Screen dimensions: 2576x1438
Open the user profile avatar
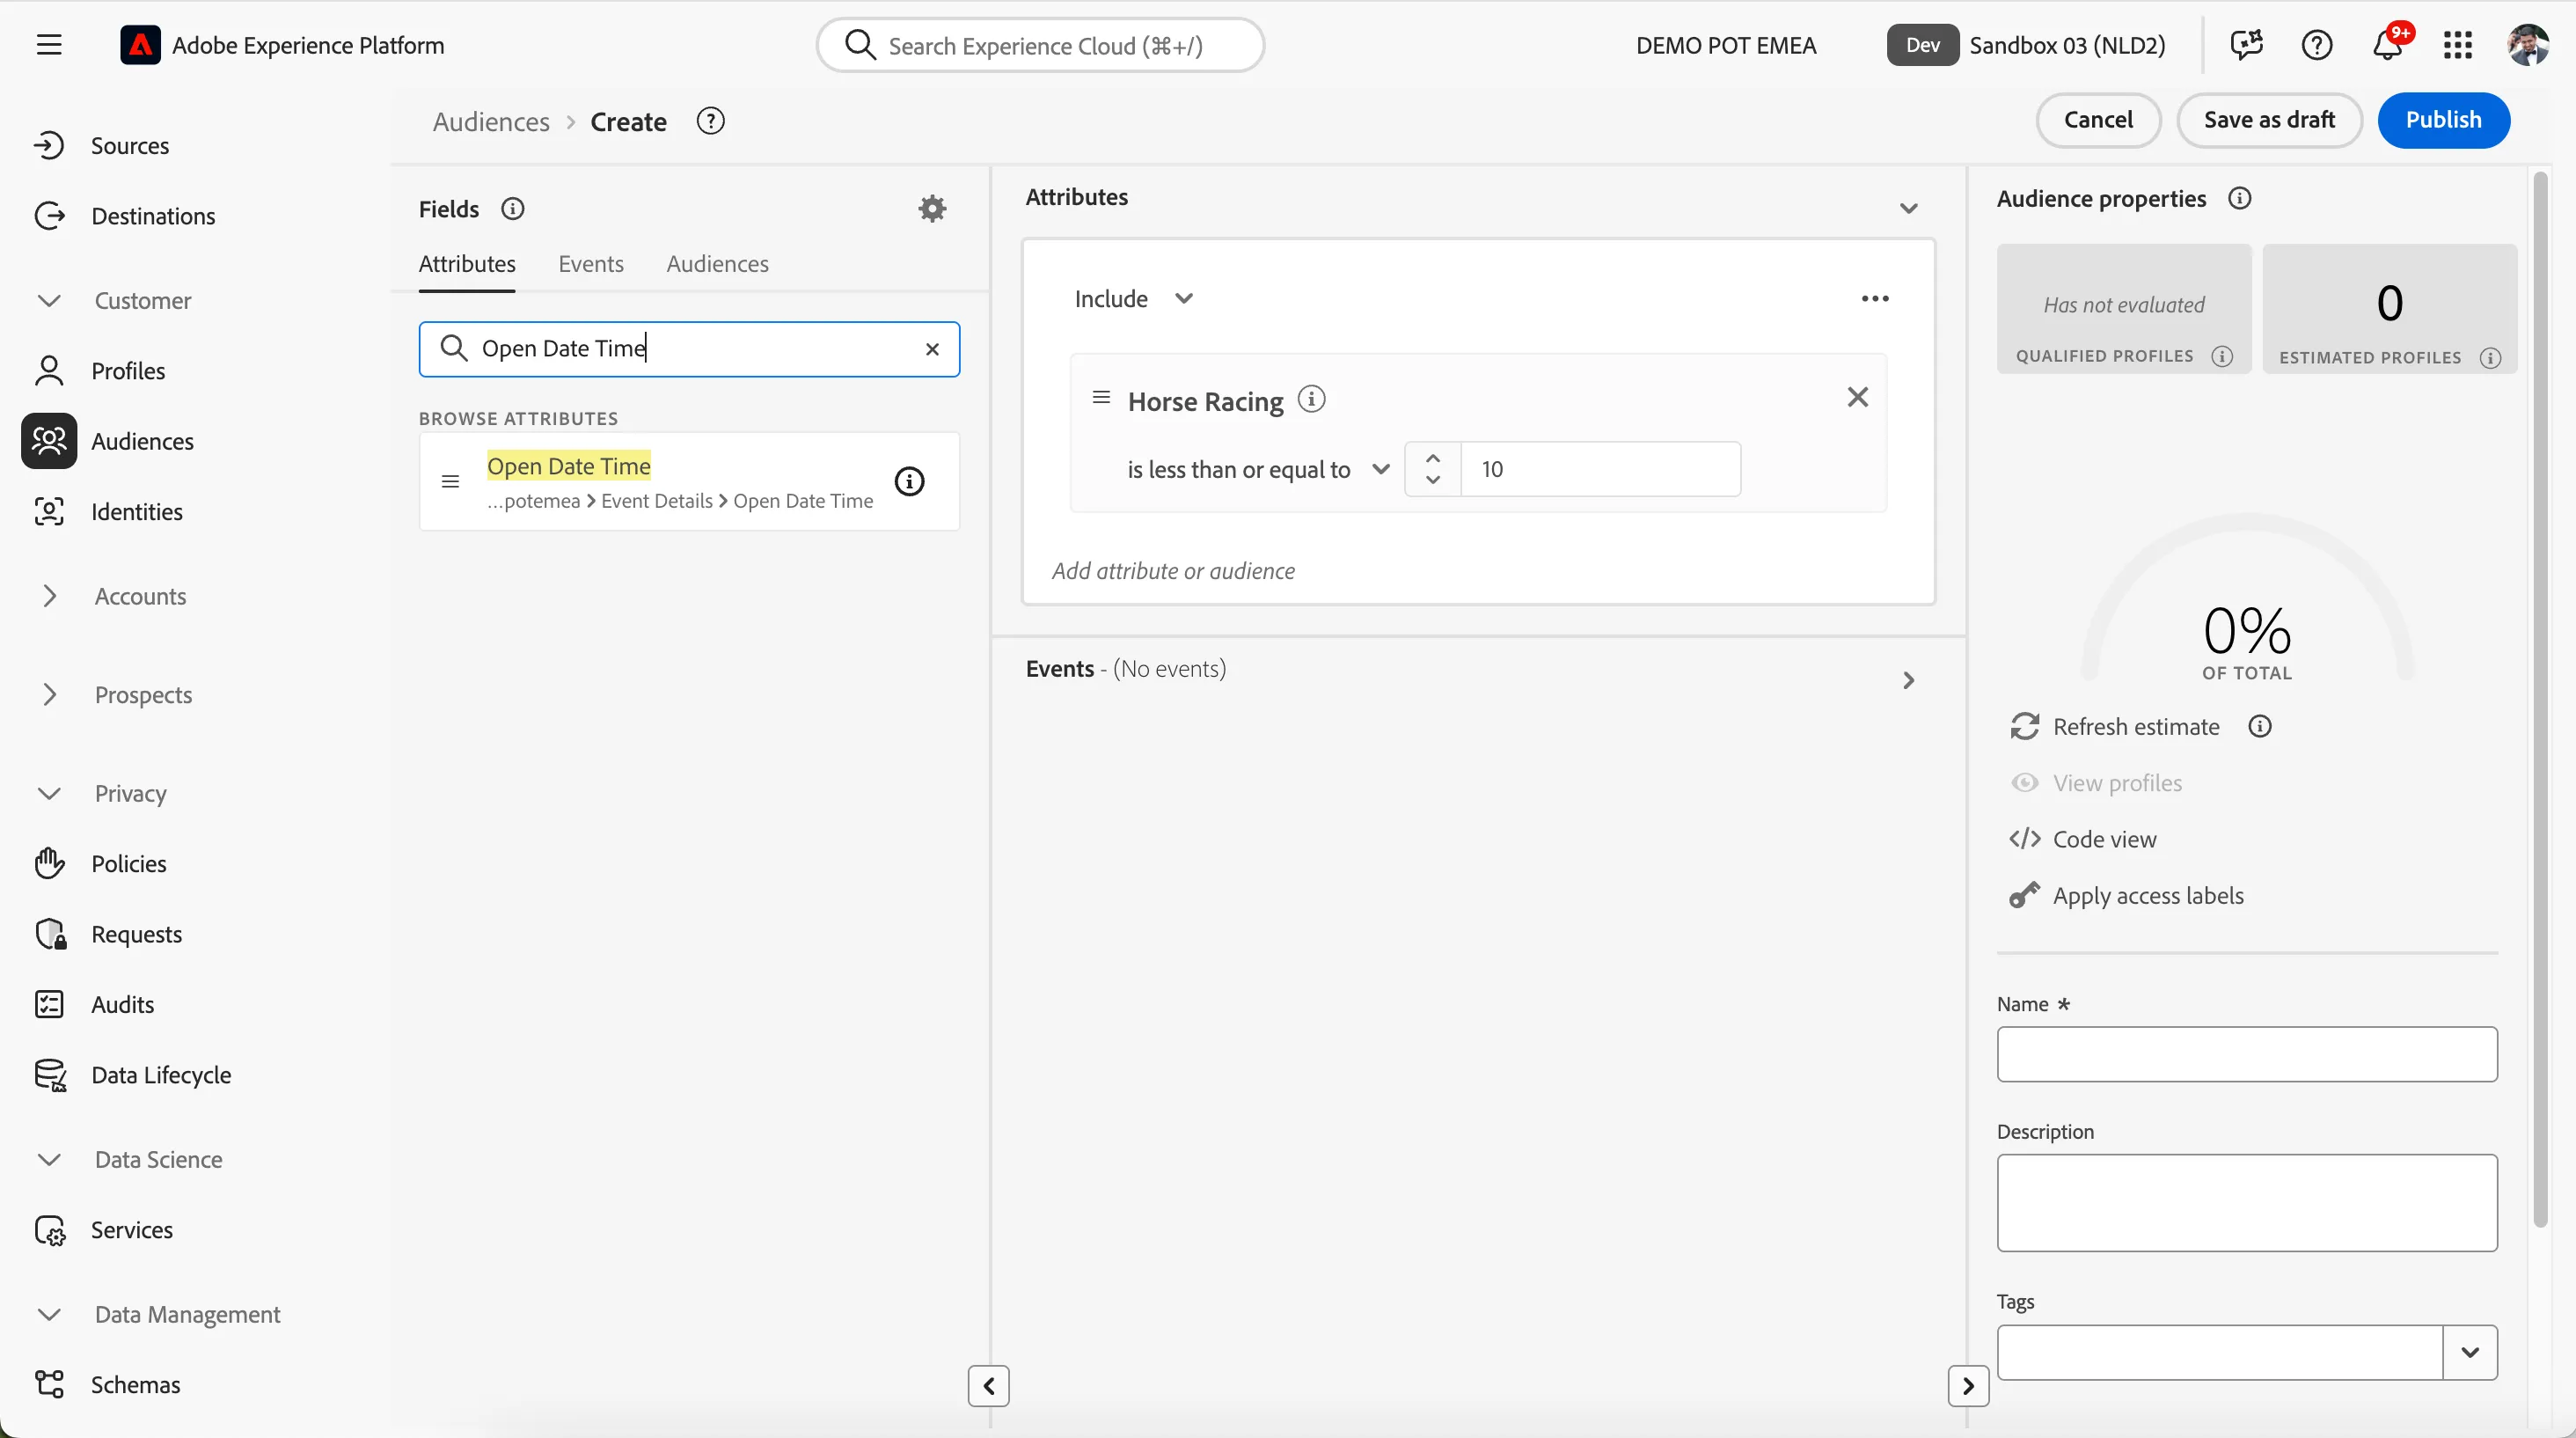(2527, 45)
